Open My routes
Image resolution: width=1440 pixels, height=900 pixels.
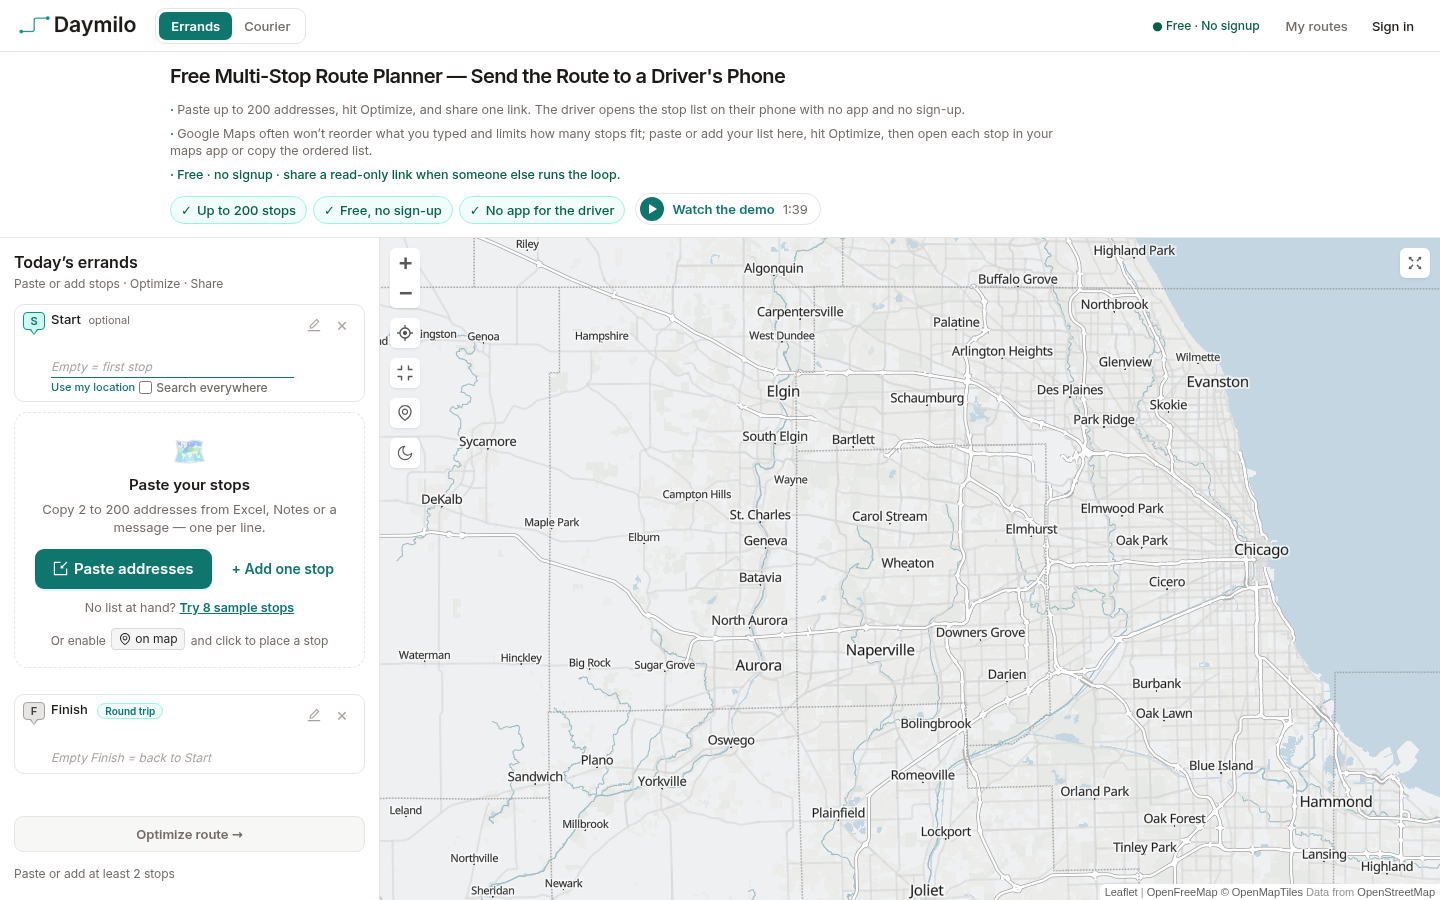point(1316,26)
